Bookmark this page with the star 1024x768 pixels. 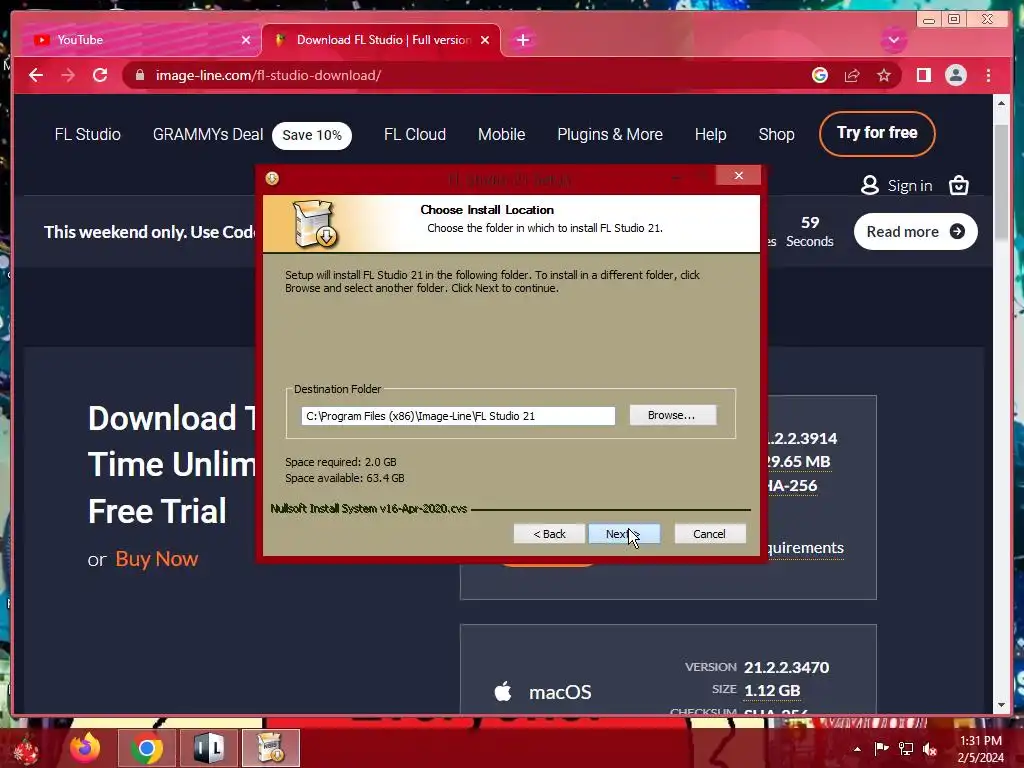884,75
